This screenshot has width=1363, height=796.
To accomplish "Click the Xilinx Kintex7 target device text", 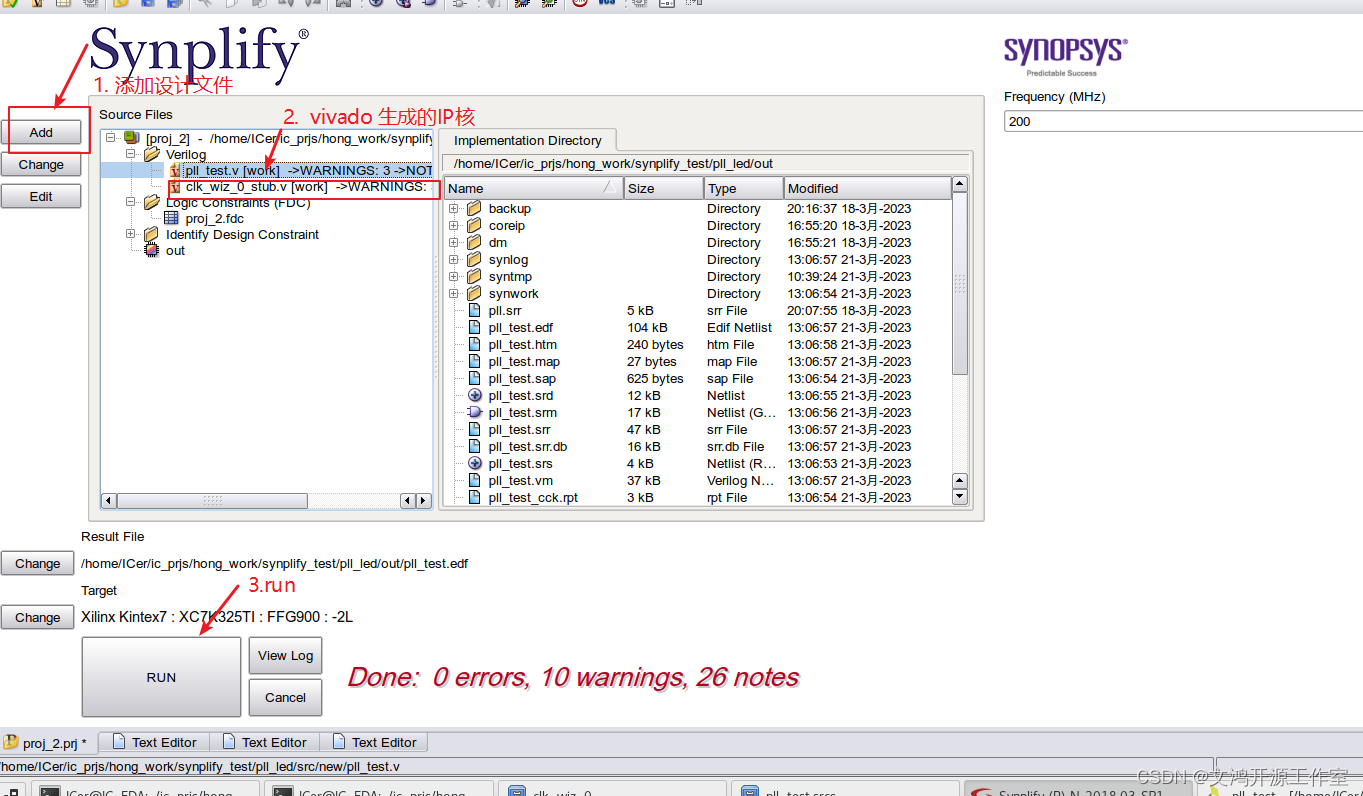I will [x=217, y=617].
